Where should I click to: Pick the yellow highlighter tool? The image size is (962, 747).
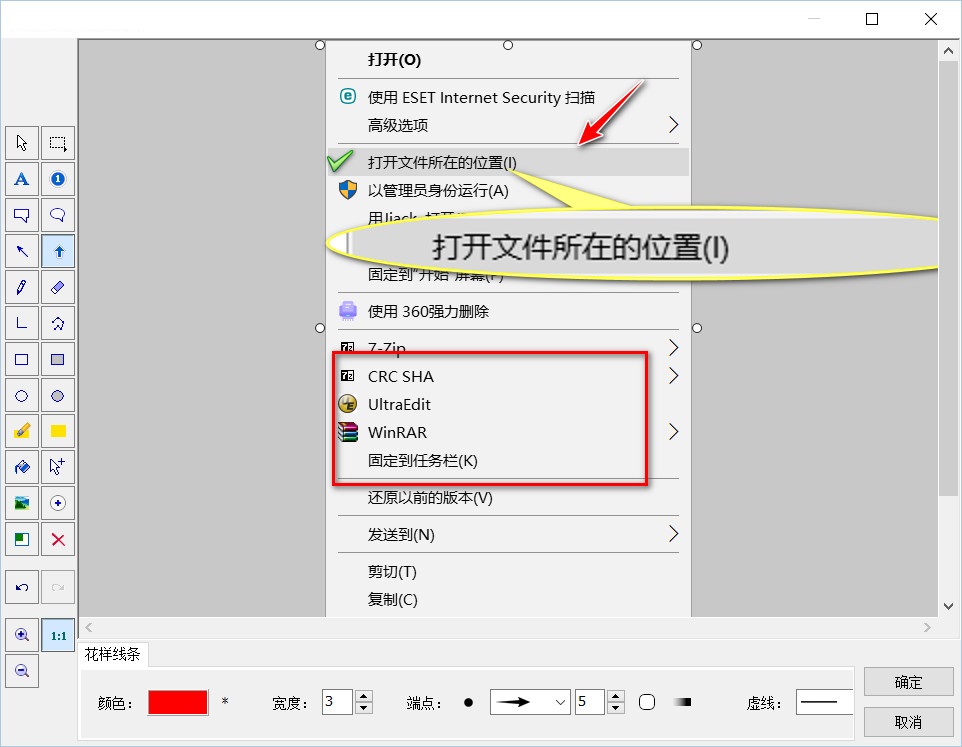pyautogui.click(x=22, y=431)
